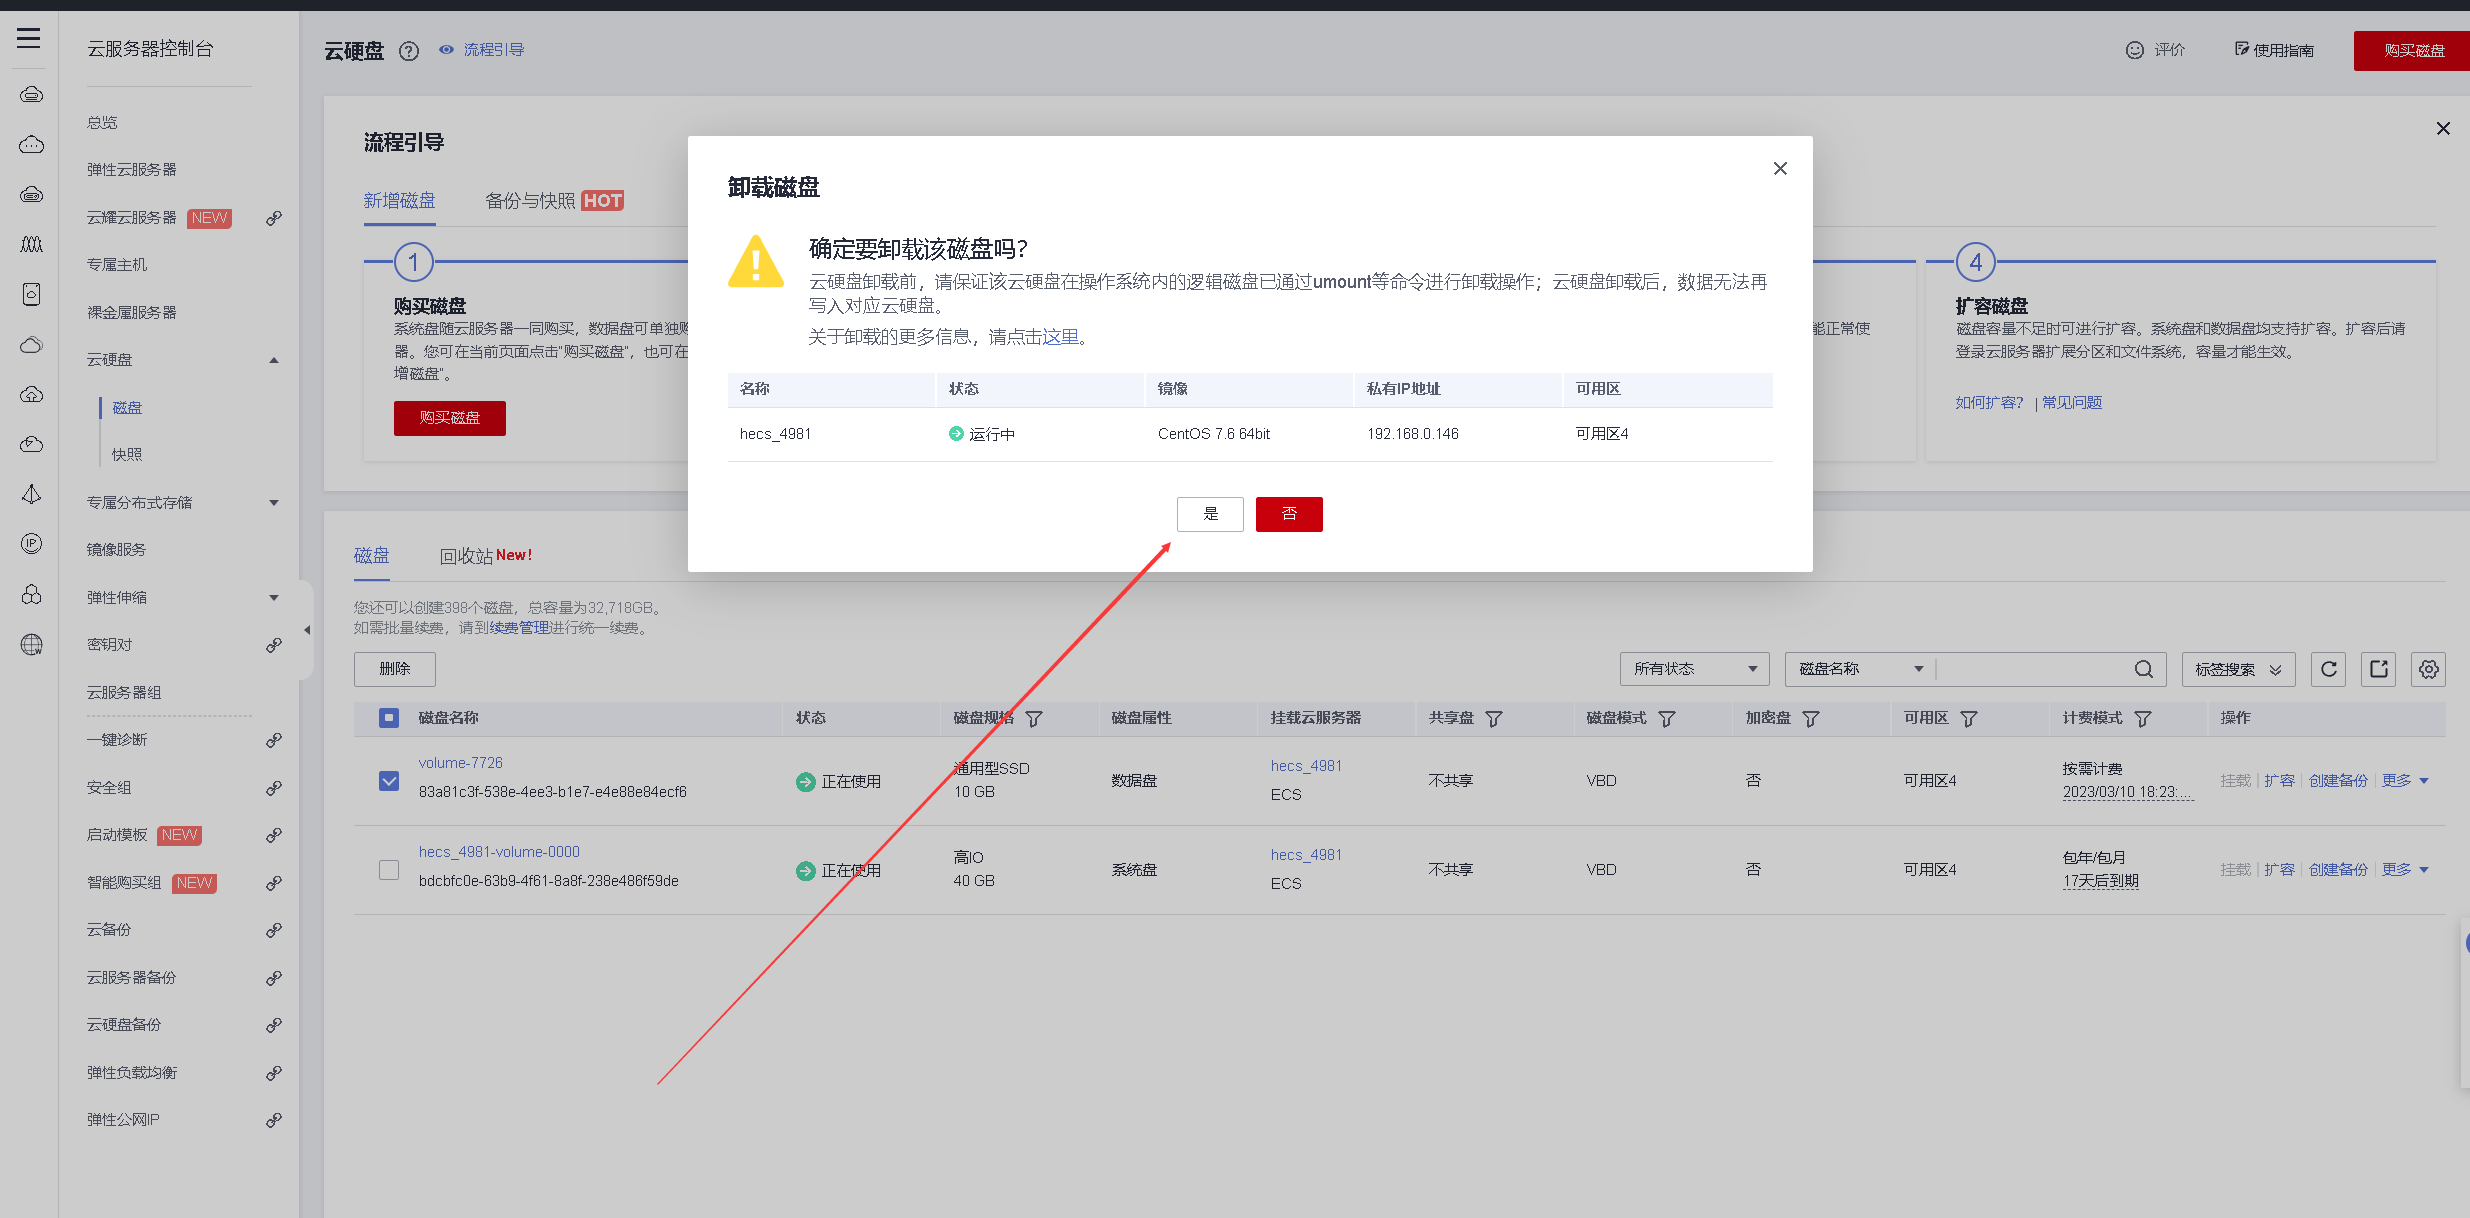
Task: Close the 卸载磁盘 dialog with X
Action: coord(1780,168)
